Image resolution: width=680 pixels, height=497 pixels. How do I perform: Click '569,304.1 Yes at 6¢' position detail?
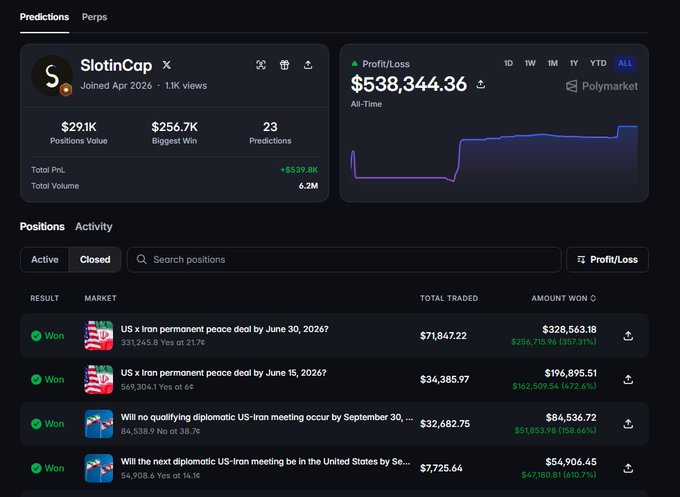157,387
